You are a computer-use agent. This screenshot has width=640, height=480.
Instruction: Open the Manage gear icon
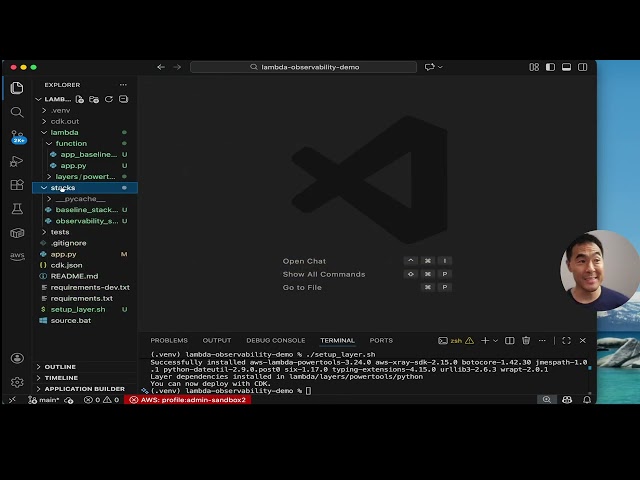tap(17, 382)
